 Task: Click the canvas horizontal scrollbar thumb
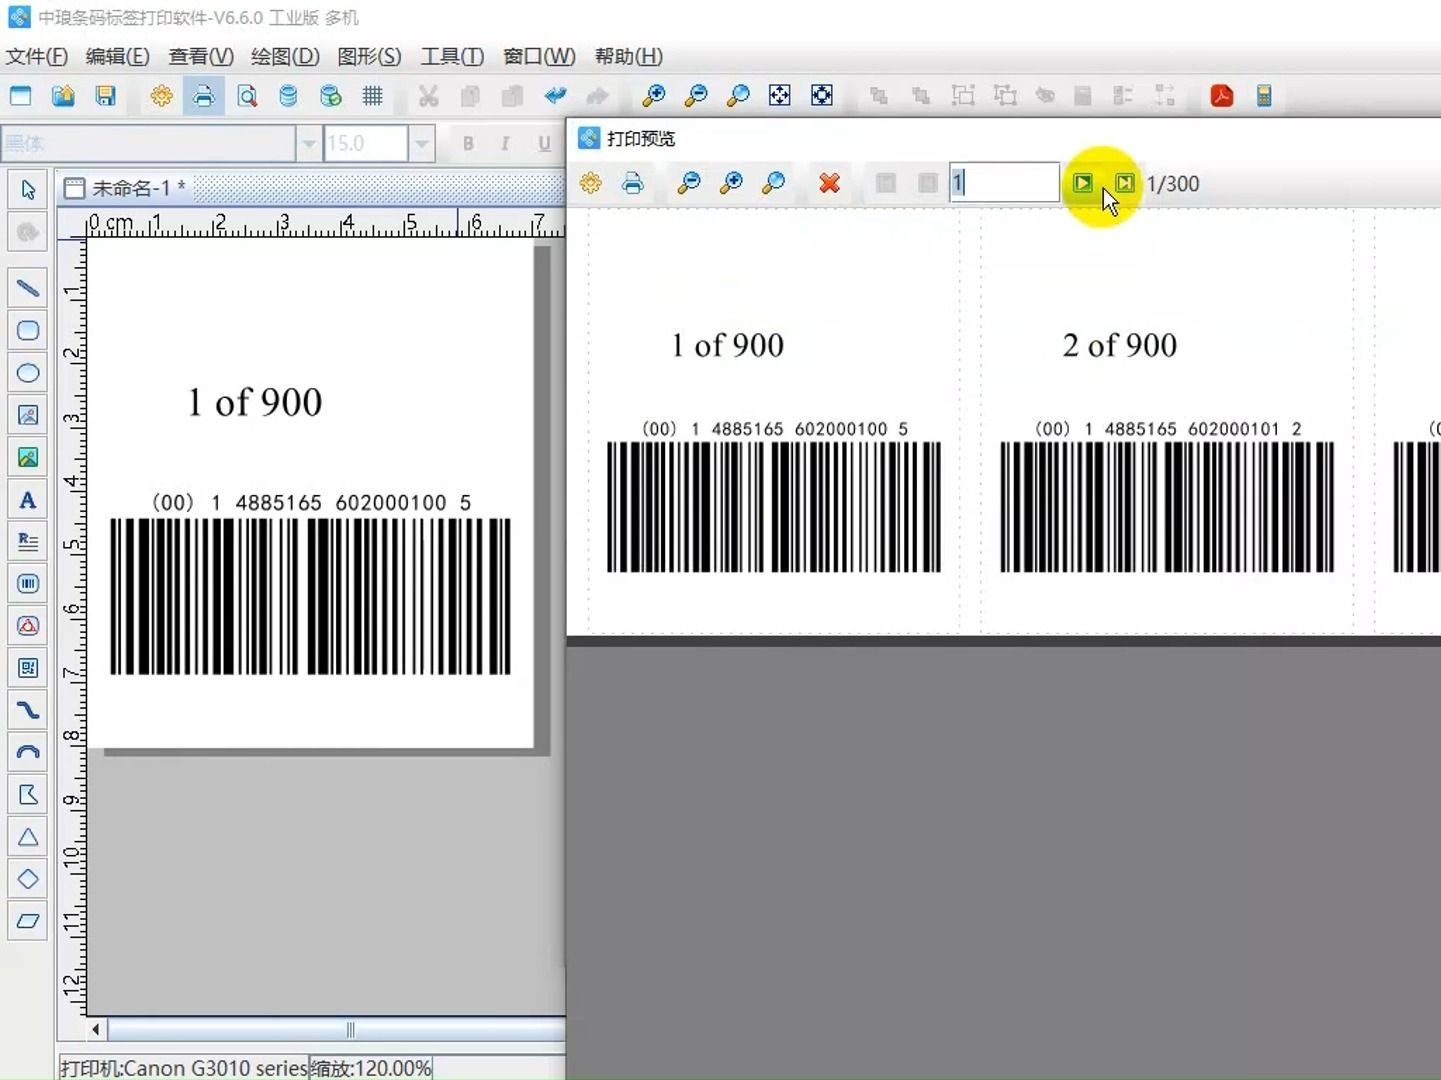pos(350,1030)
